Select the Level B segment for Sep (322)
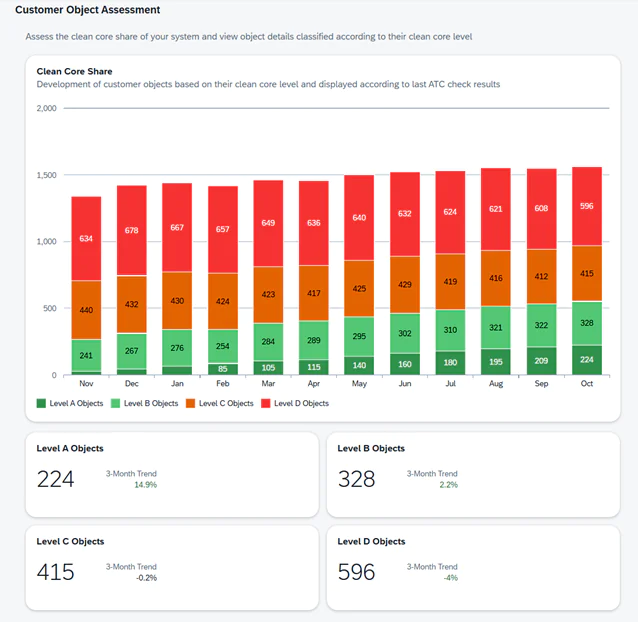 click(x=541, y=325)
